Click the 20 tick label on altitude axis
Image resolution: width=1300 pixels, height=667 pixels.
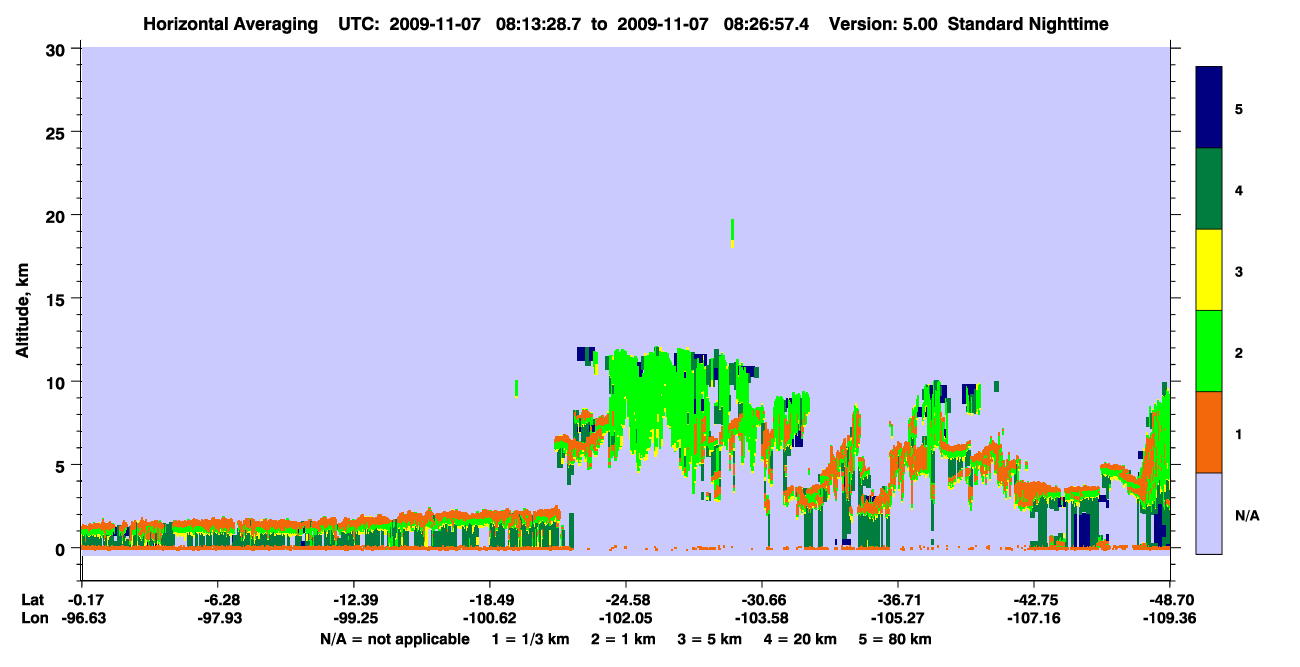57,215
